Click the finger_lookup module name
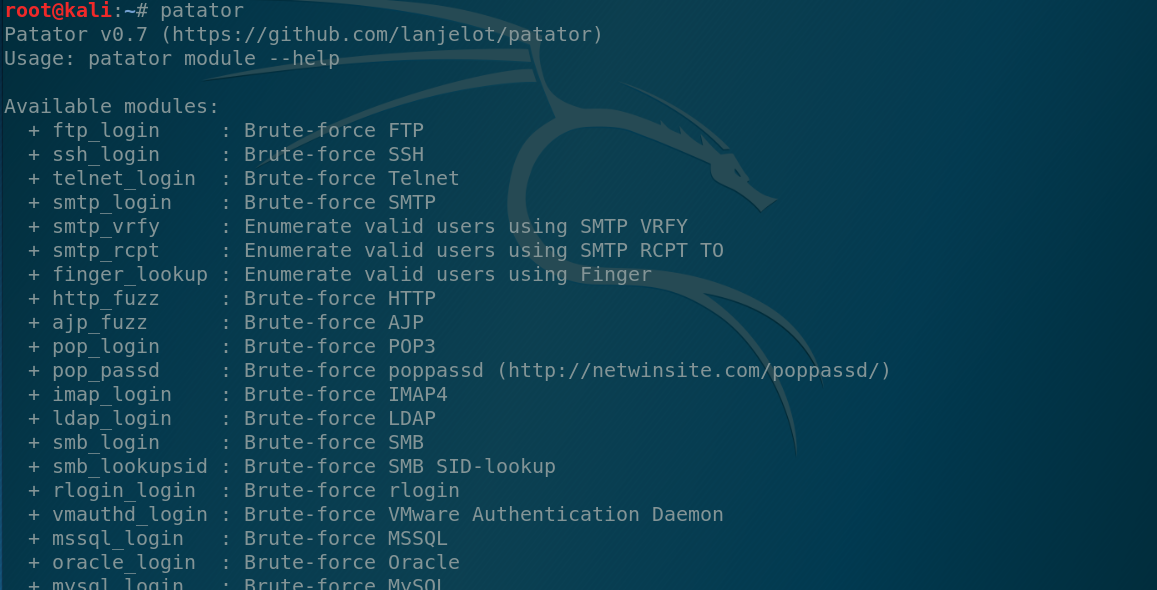The image size is (1157, 590). click(x=130, y=275)
